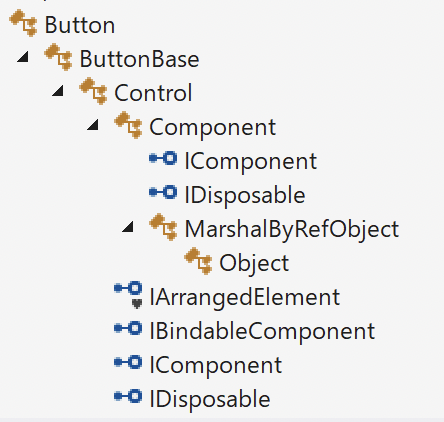Collapse the Control node using its arrow
This screenshot has width=444, height=422.
pos(58,91)
